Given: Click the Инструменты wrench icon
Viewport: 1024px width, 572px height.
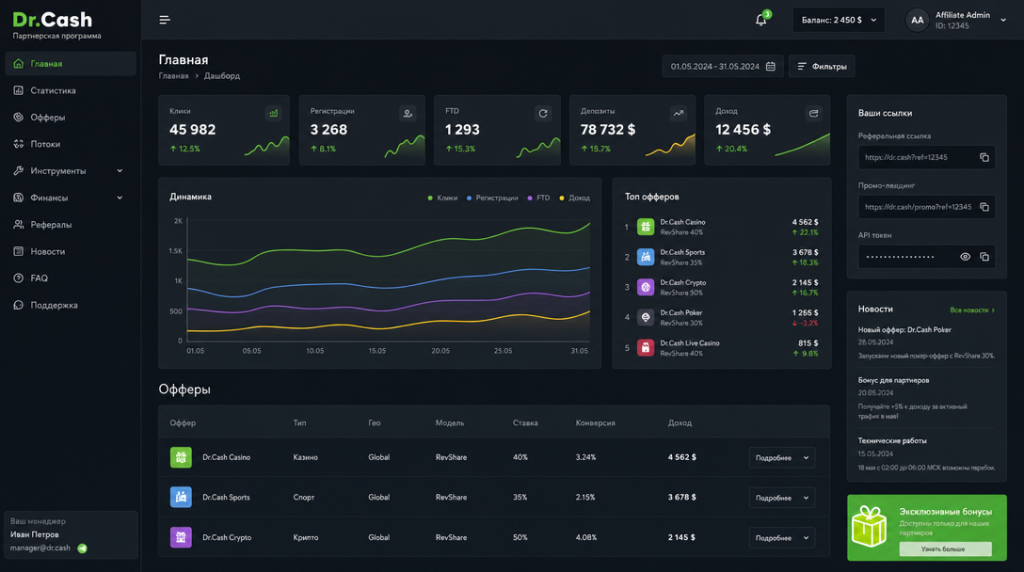Looking at the screenshot, I should click(x=18, y=170).
